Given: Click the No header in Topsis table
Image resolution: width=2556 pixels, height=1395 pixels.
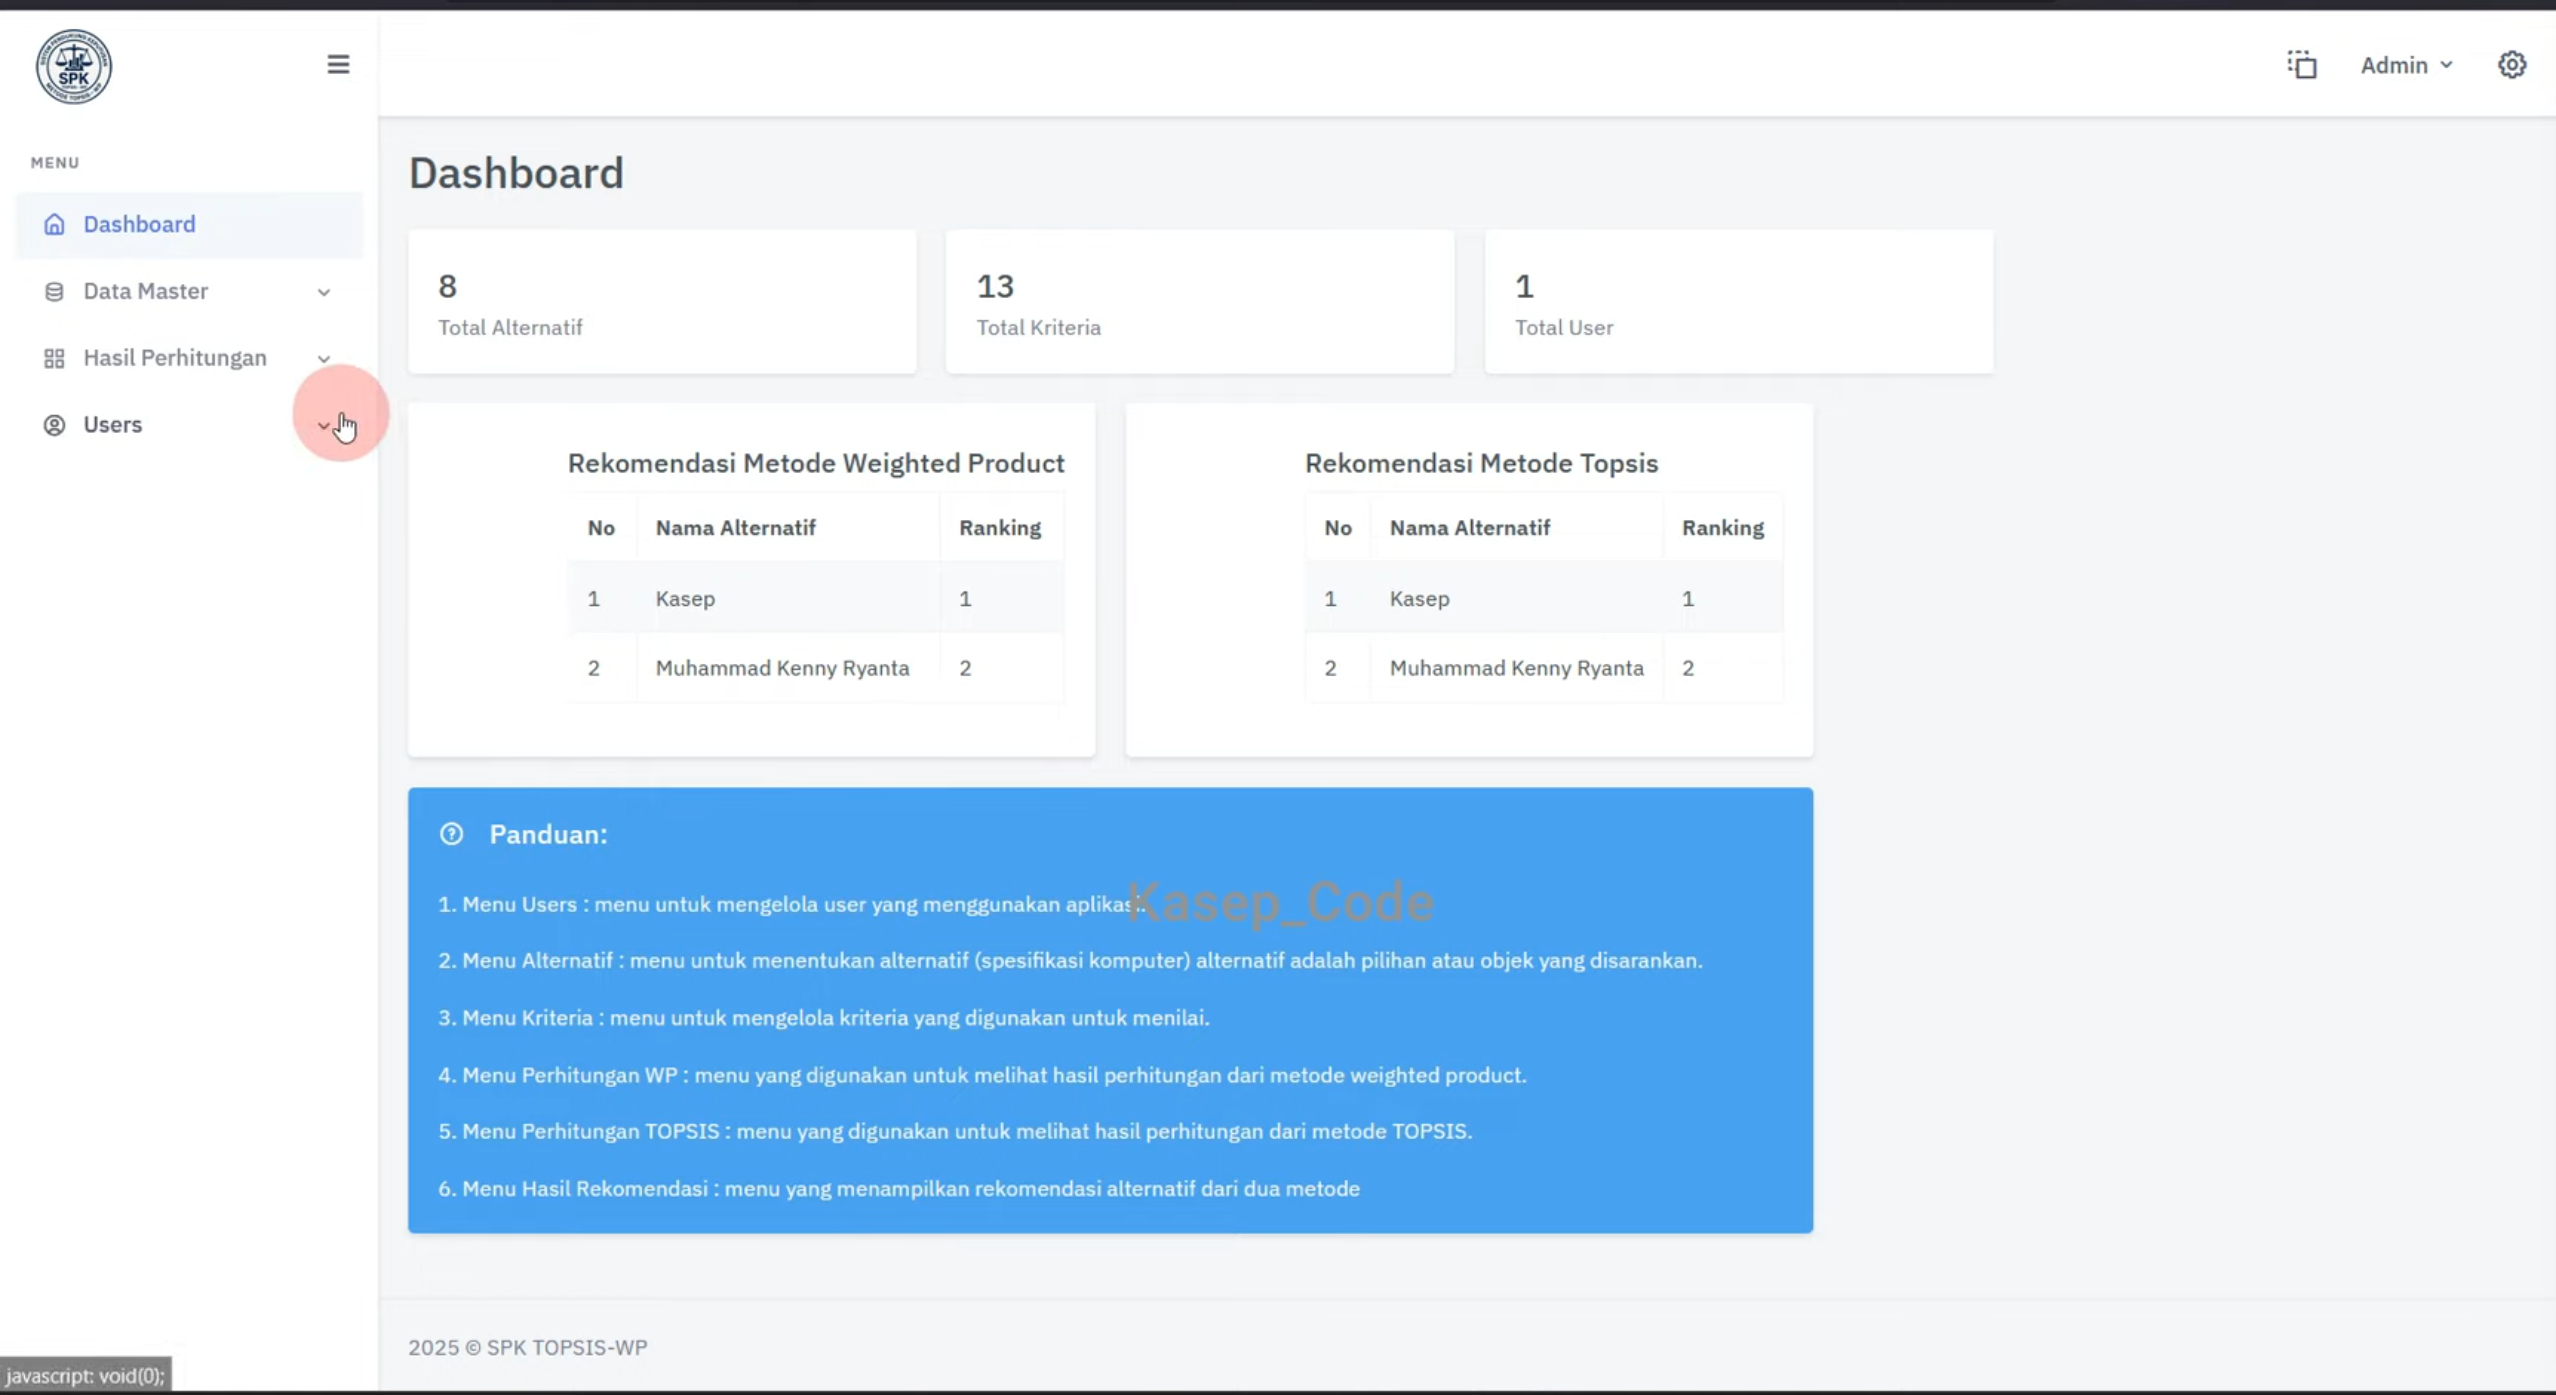Looking at the screenshot, I should (1337, 528).
